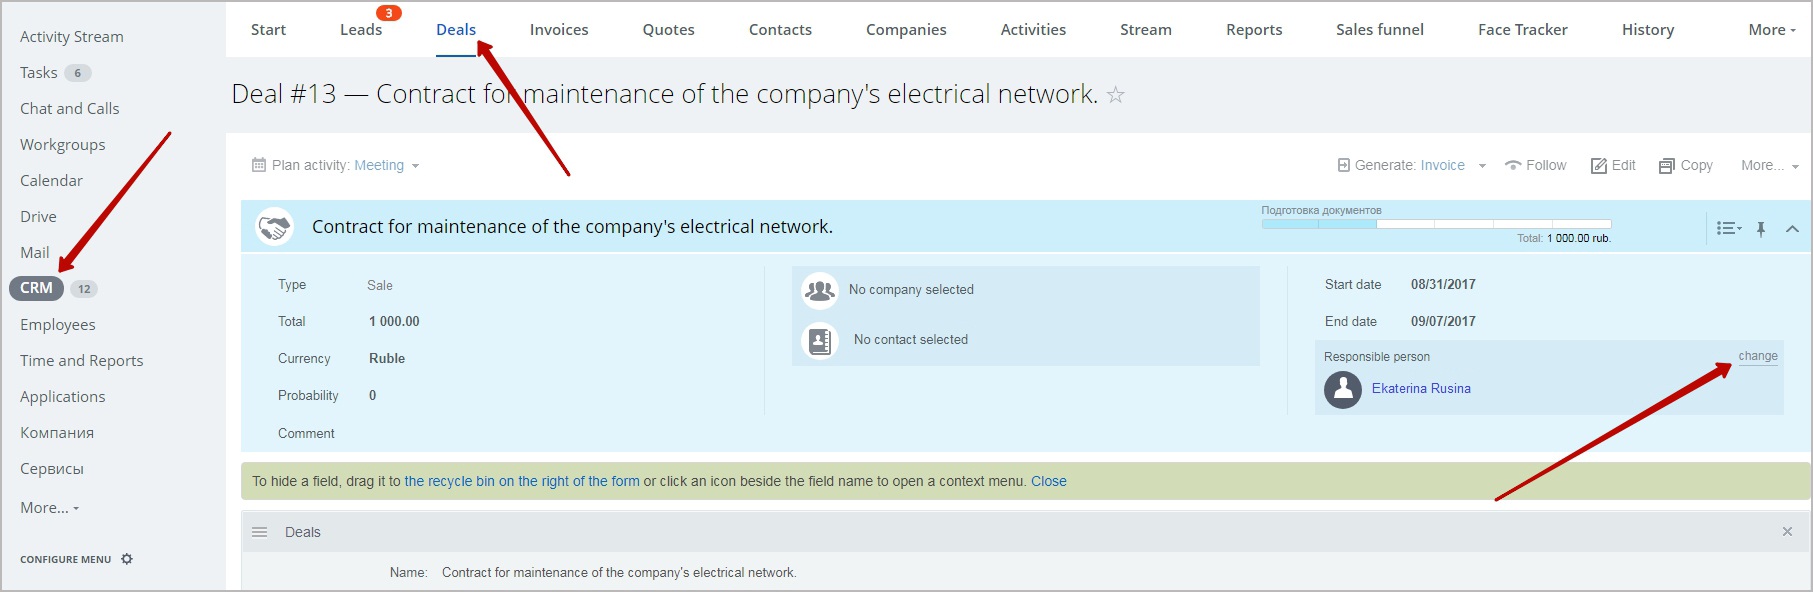Click the contact placeholder icon

[820, 341]
